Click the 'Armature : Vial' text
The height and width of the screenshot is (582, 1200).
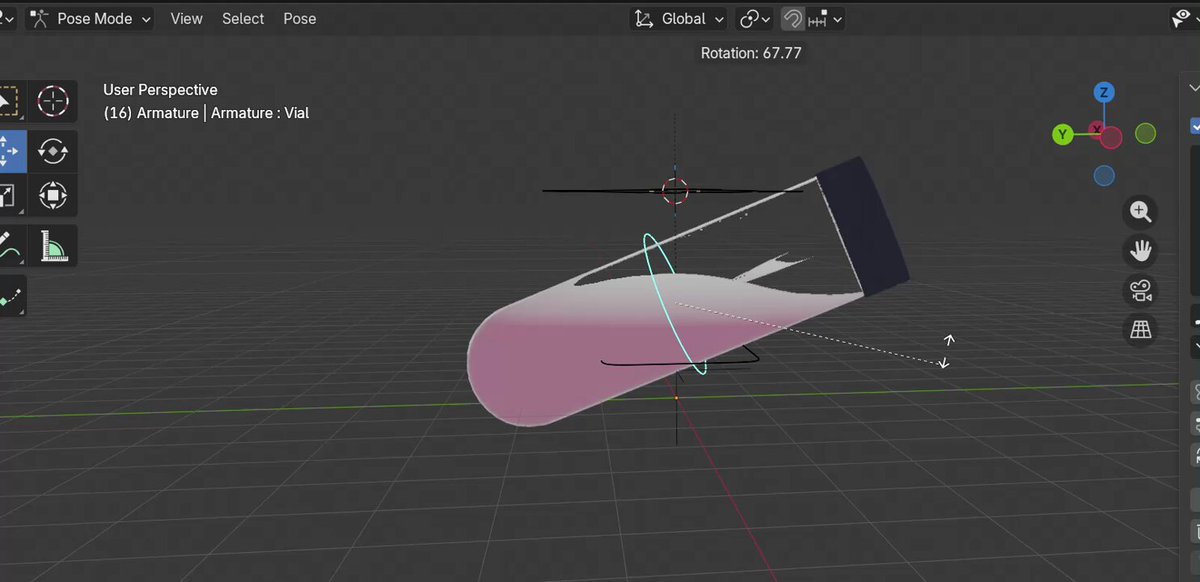[x=260, y=113]
